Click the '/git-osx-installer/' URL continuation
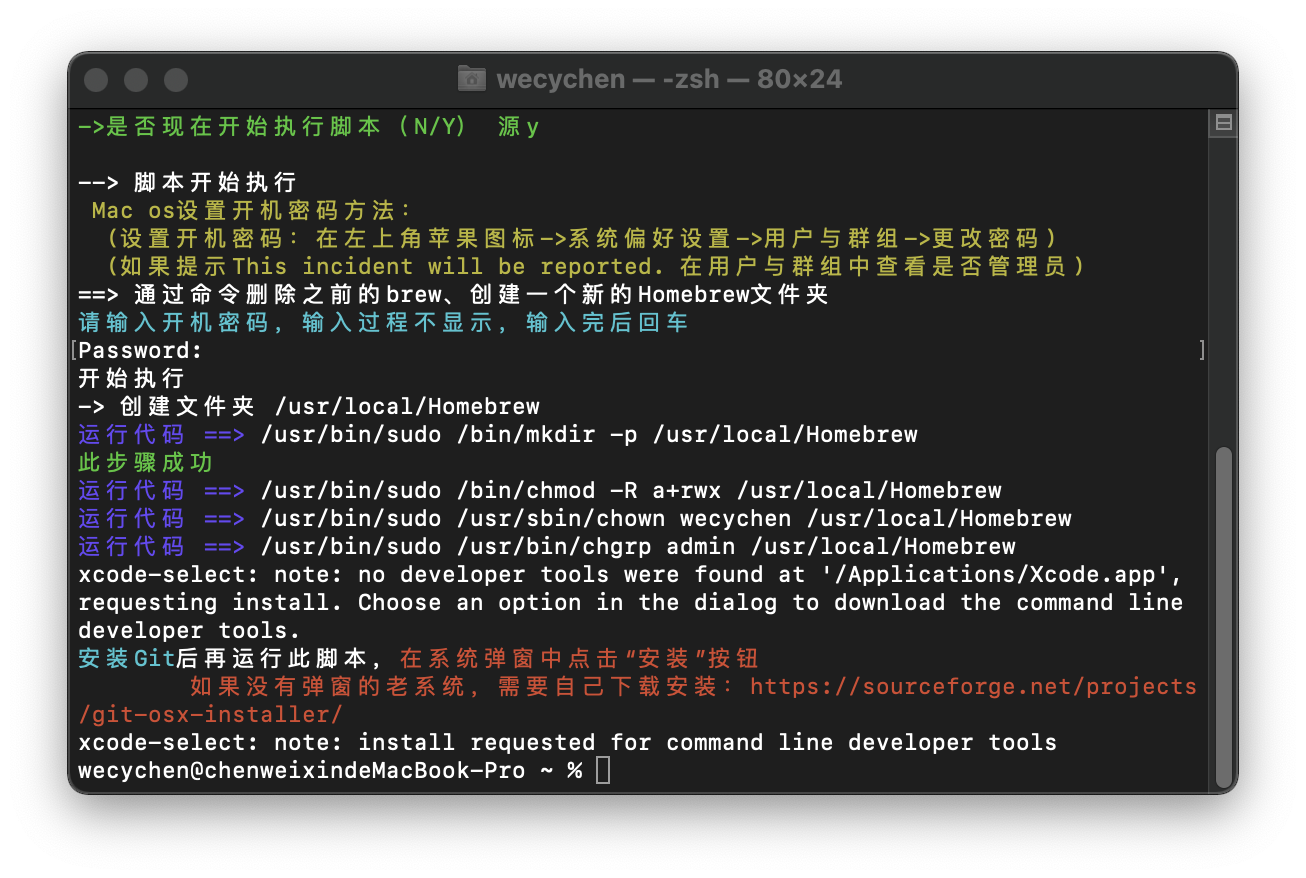Screen dimensions: 1306x878 click(x=210, y=715)
